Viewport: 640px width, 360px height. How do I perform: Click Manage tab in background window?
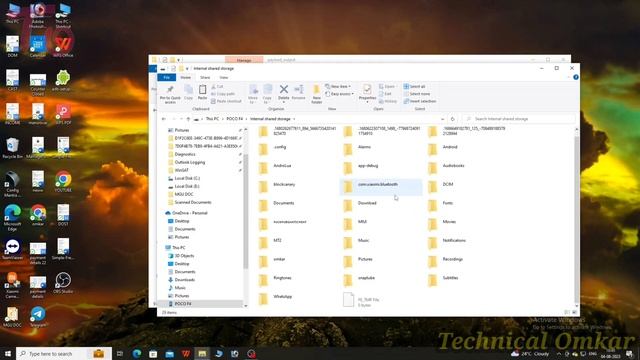pyautogui.click(x=244, y=60)
